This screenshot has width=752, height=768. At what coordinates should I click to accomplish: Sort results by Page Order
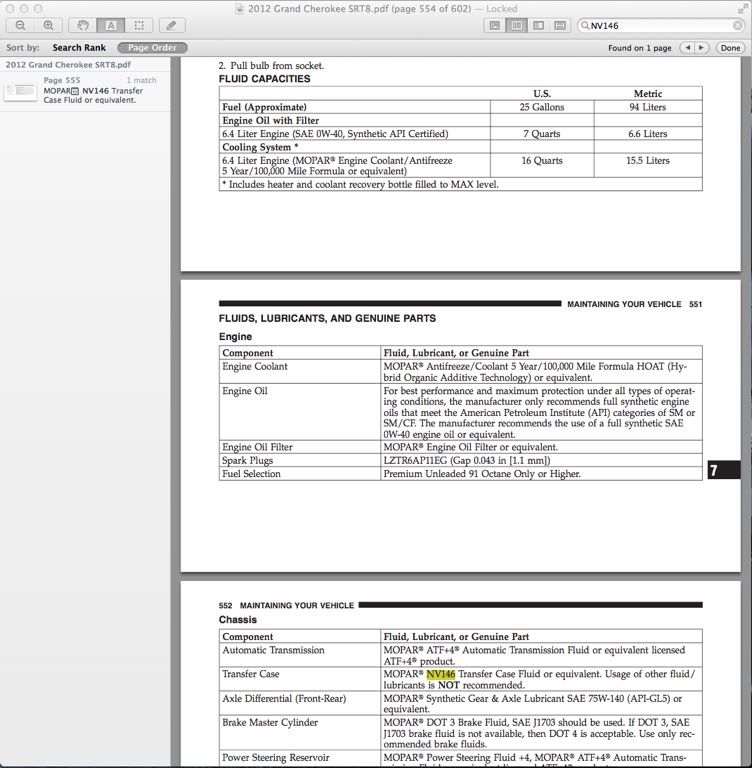[x=152, y=48]
